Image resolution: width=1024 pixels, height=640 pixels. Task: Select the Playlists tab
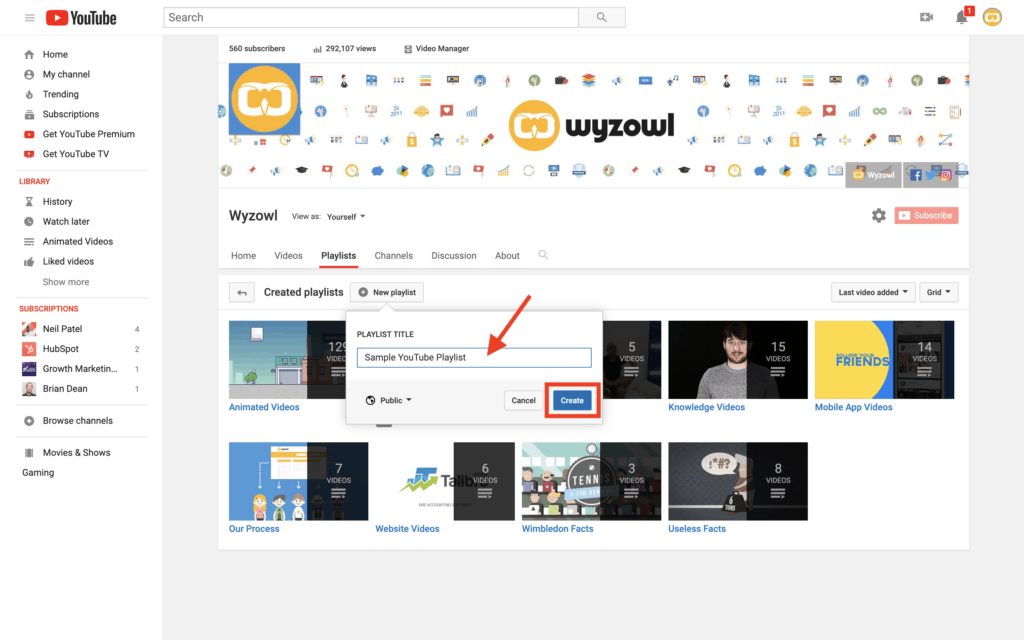tap(338, 255)
